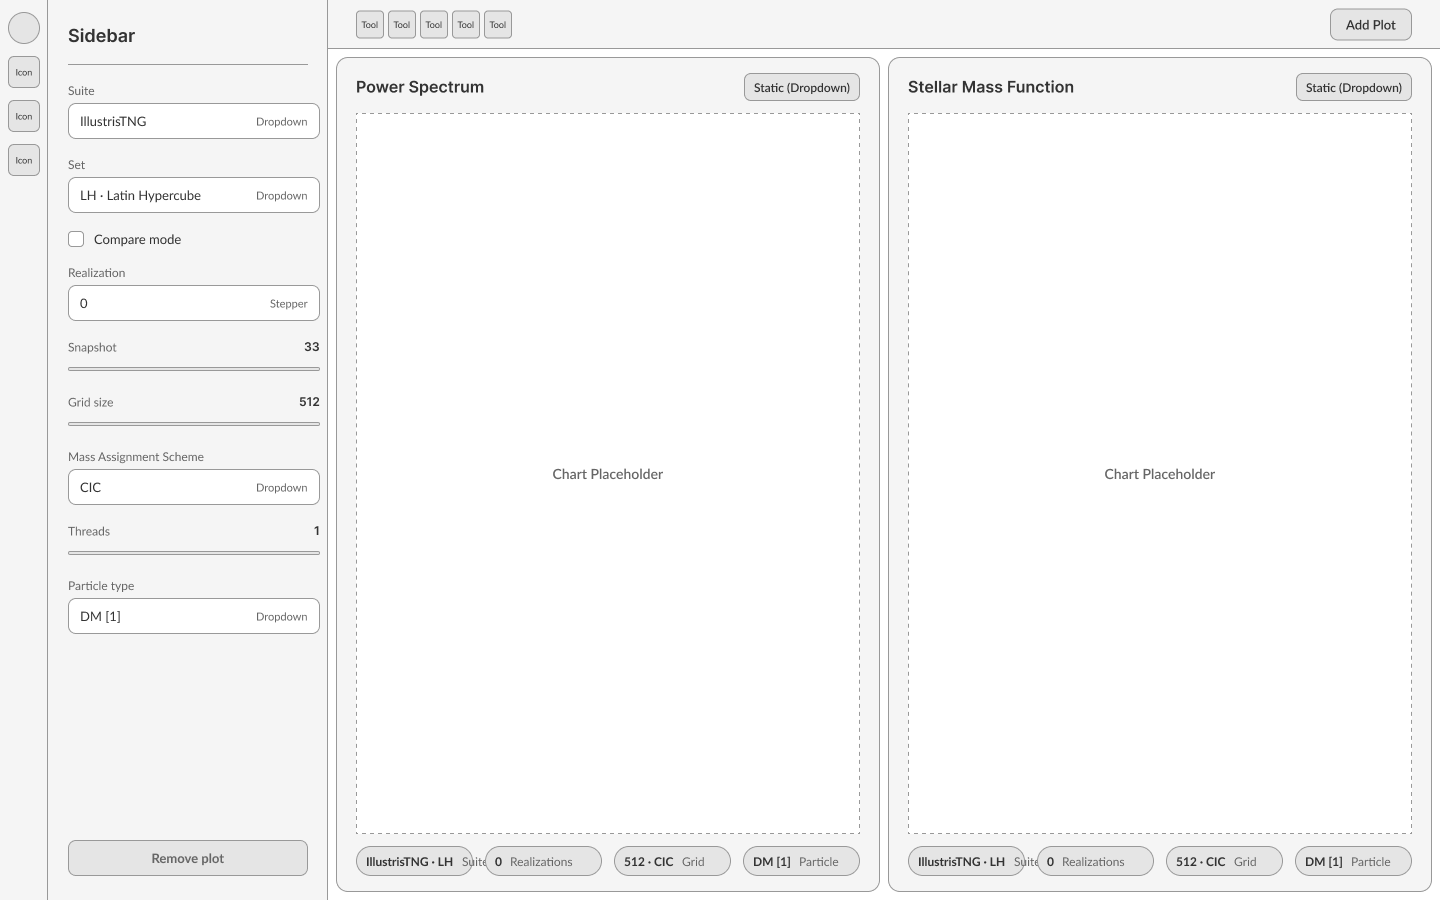Expand the Mass Assignment Scheme dropdown
The width and height of the screenshot is (1440, 900).
click(x=194, y=487)
